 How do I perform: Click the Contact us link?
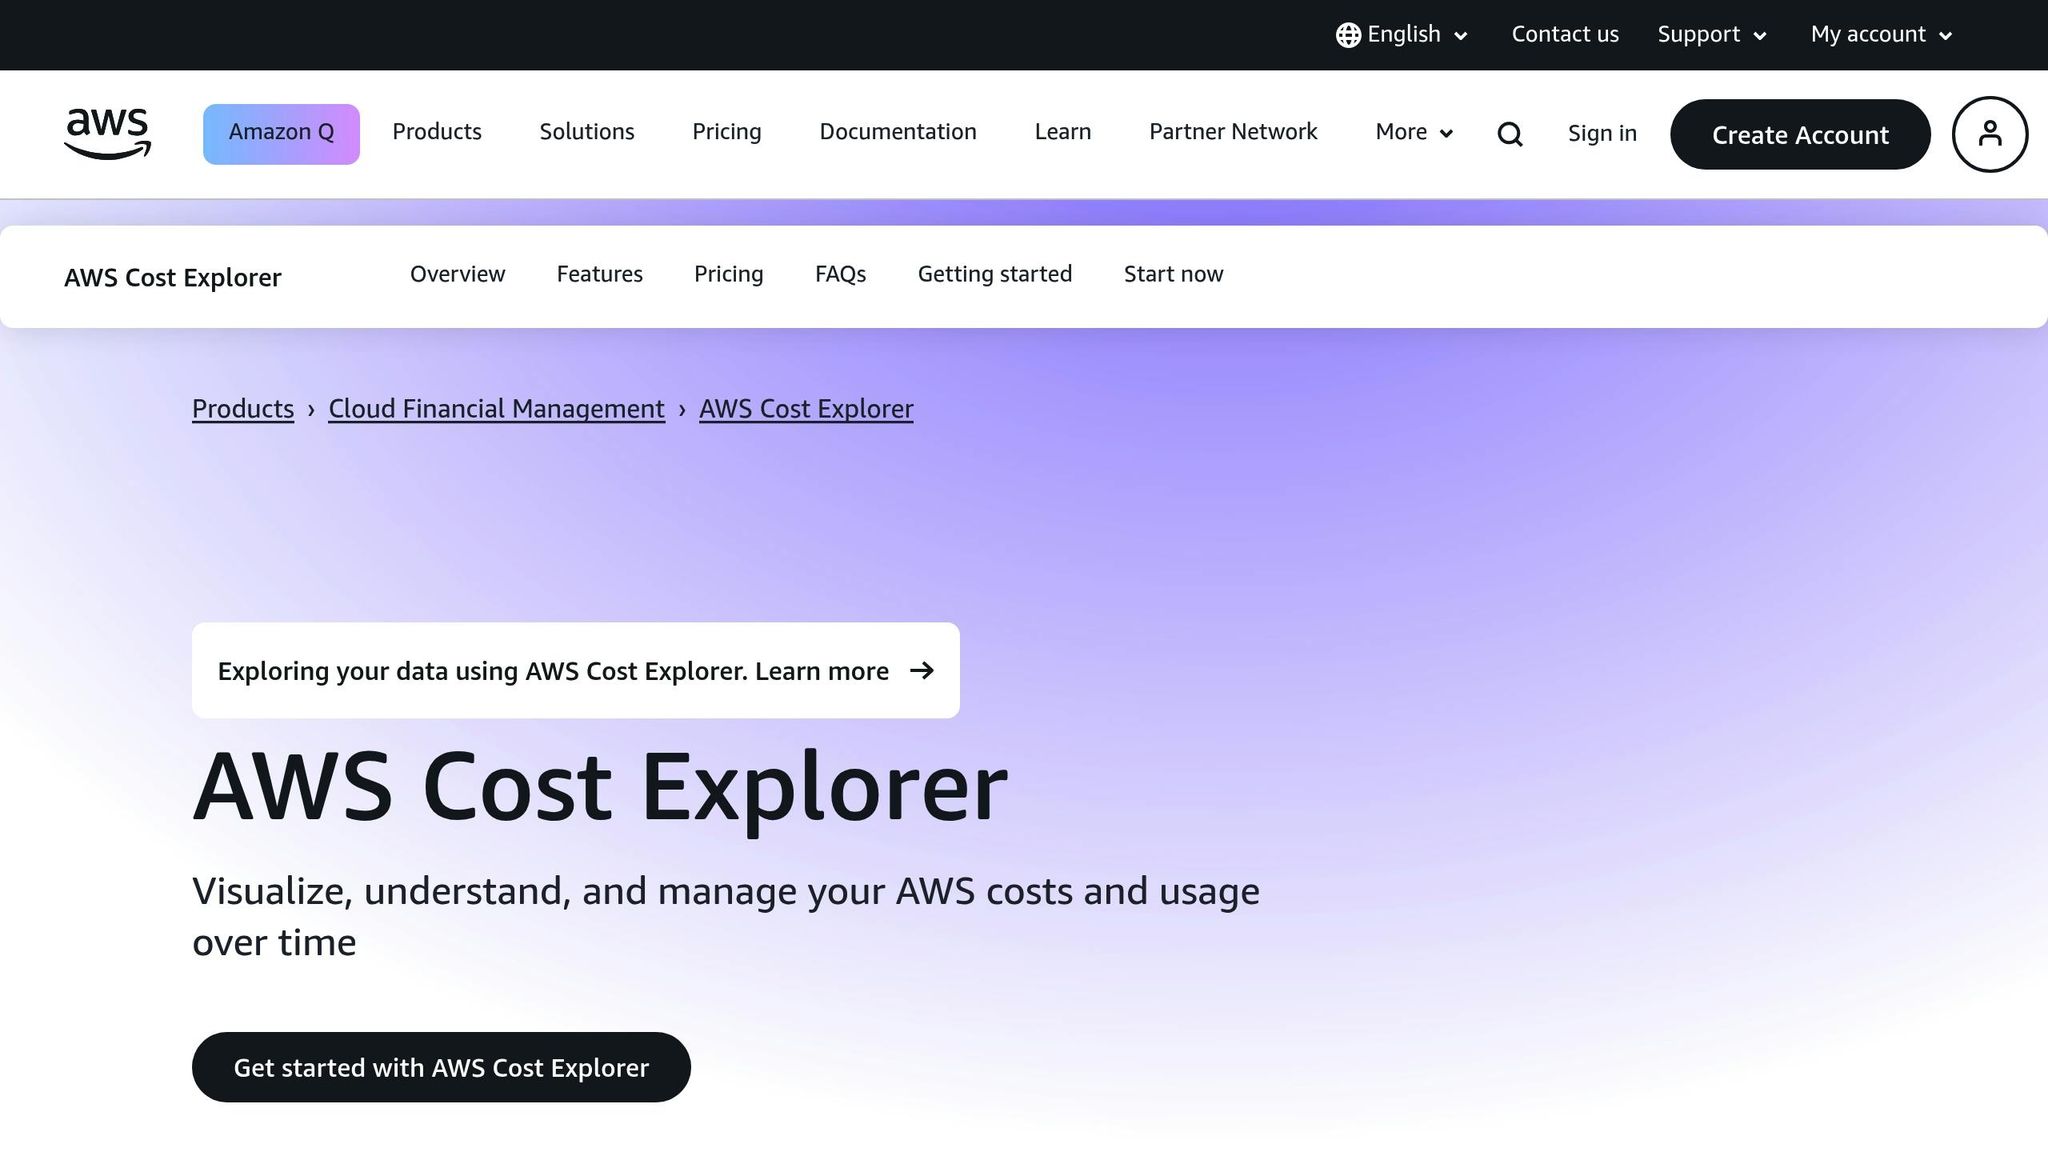(x=1565, y=35)
